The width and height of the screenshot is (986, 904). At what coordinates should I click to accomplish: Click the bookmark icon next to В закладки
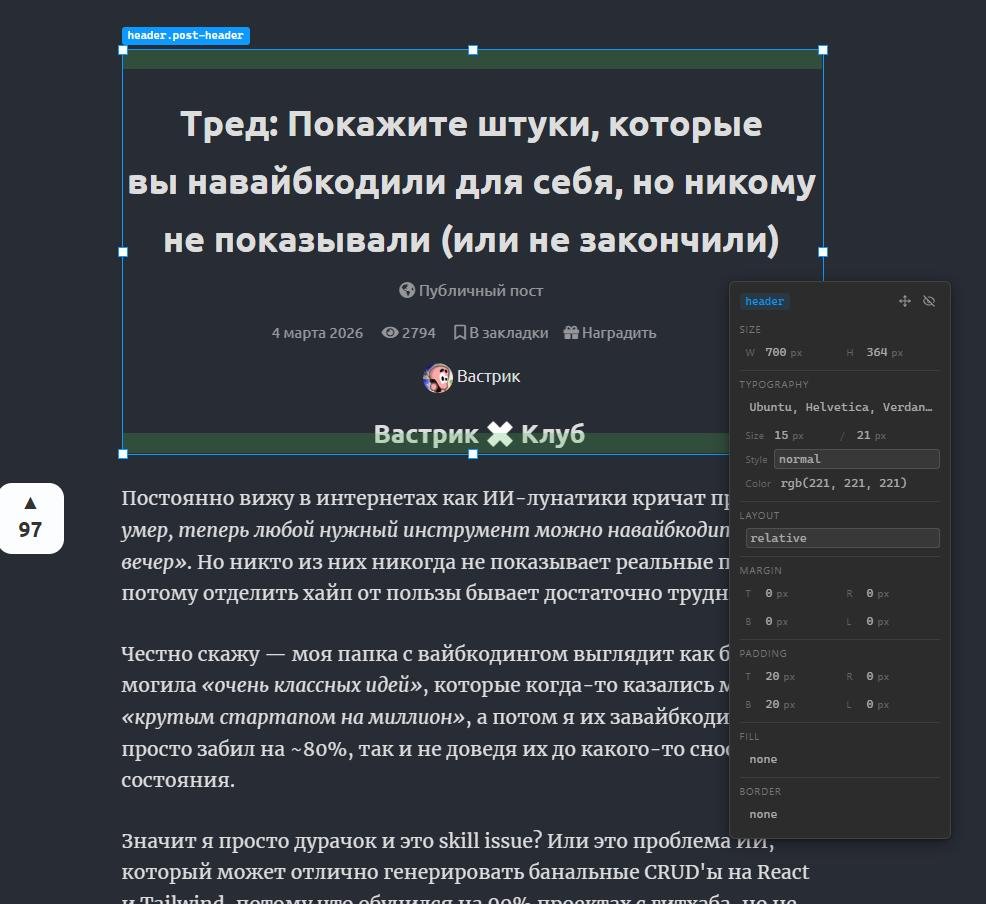tap(460, 333)
